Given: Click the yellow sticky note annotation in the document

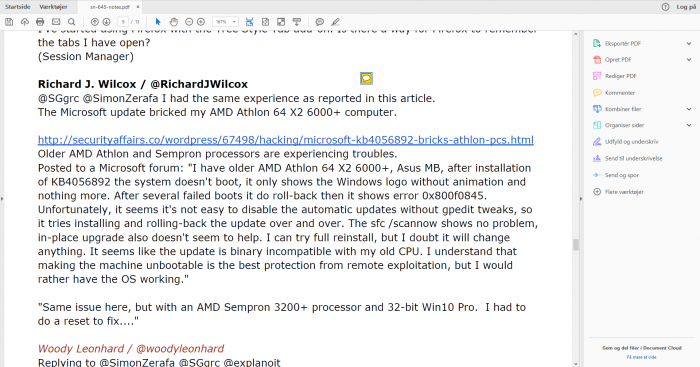Looking at the screenshot, I should [366, 79].
